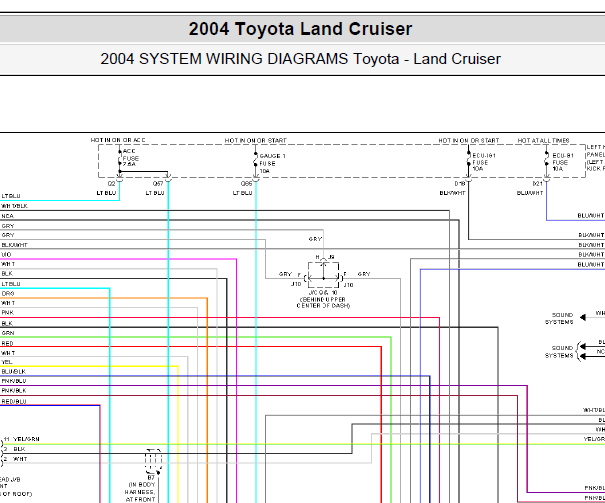Click the GRY label above the J9 connector

[x=315, y=239]
